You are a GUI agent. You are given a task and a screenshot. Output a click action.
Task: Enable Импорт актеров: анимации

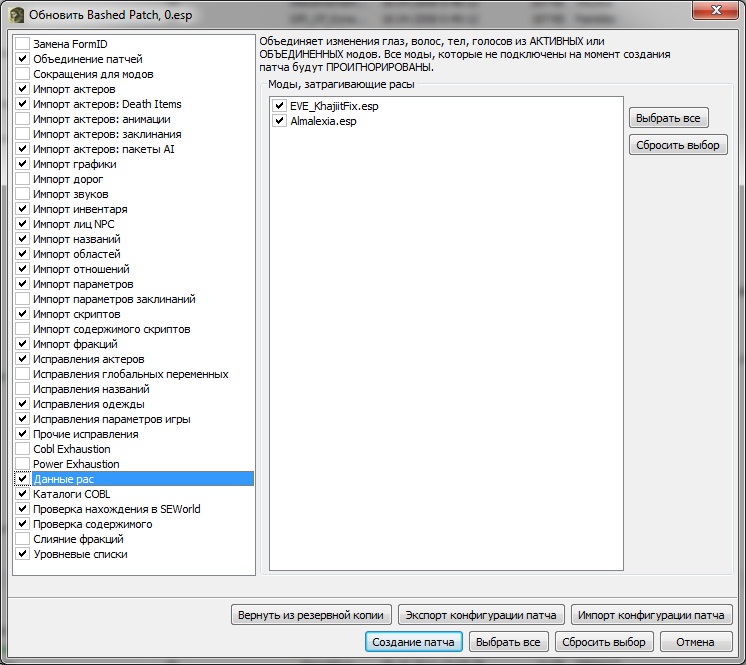pyautogui.click(x=22, y=119)
